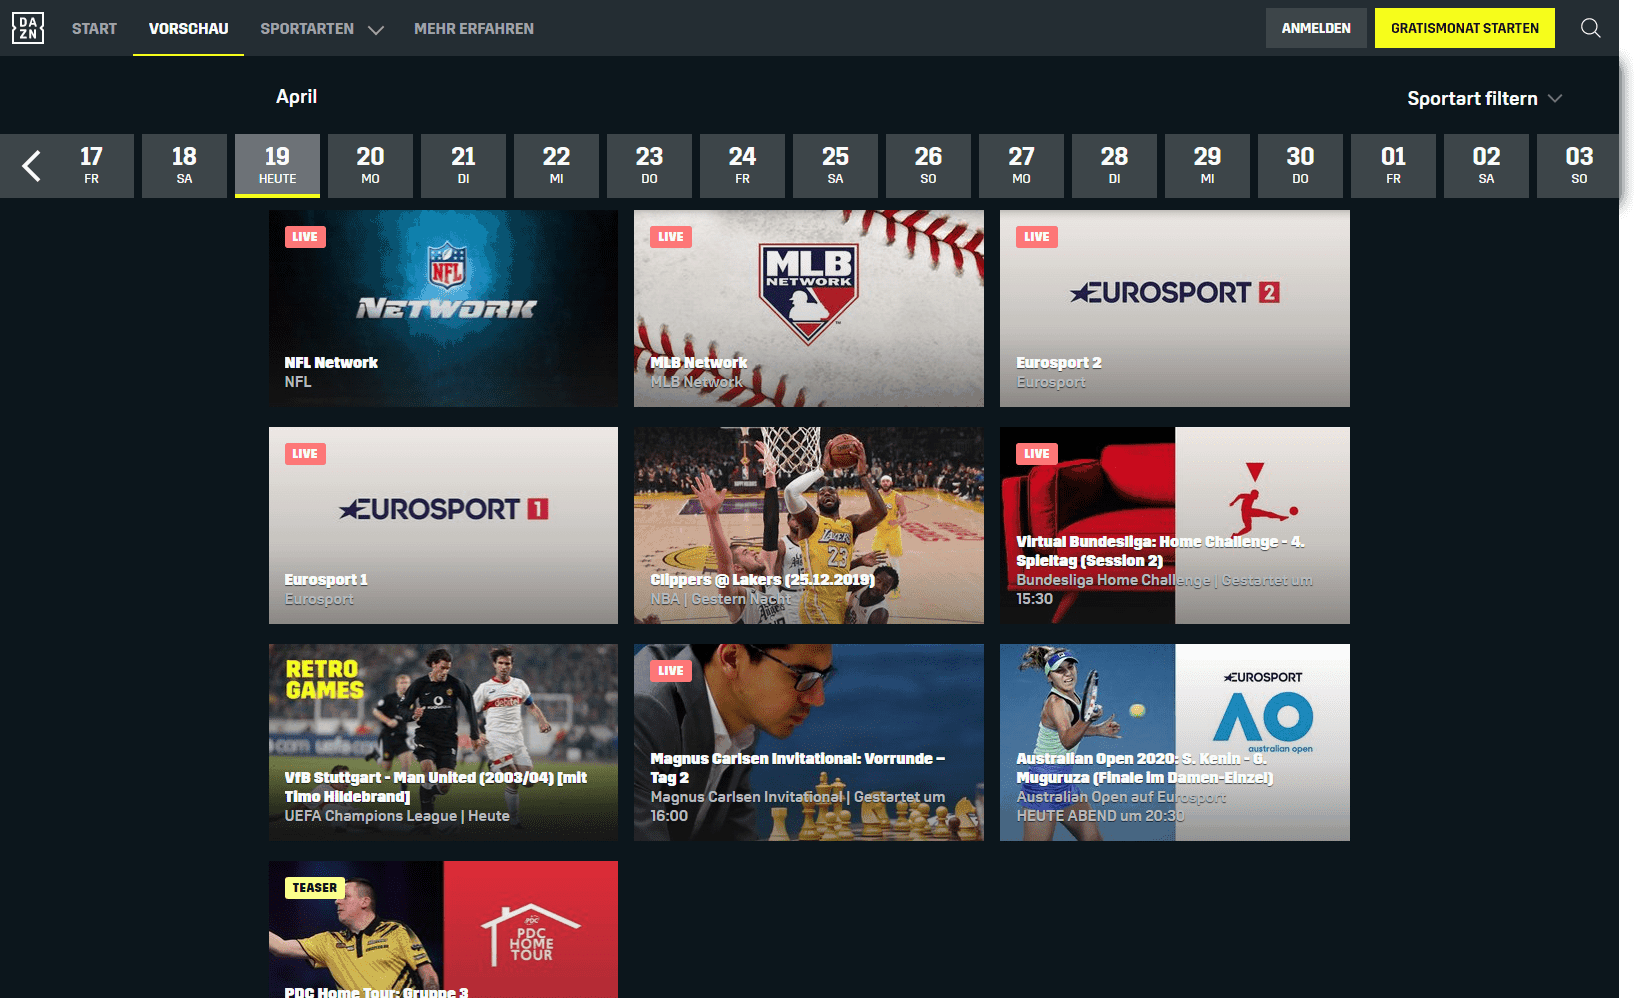Image resolution: width=1634 pixels, height=998 pixels.
Task: Open PDC Home Tour Gruppe 3 teaser
Action: pos(443,929)
